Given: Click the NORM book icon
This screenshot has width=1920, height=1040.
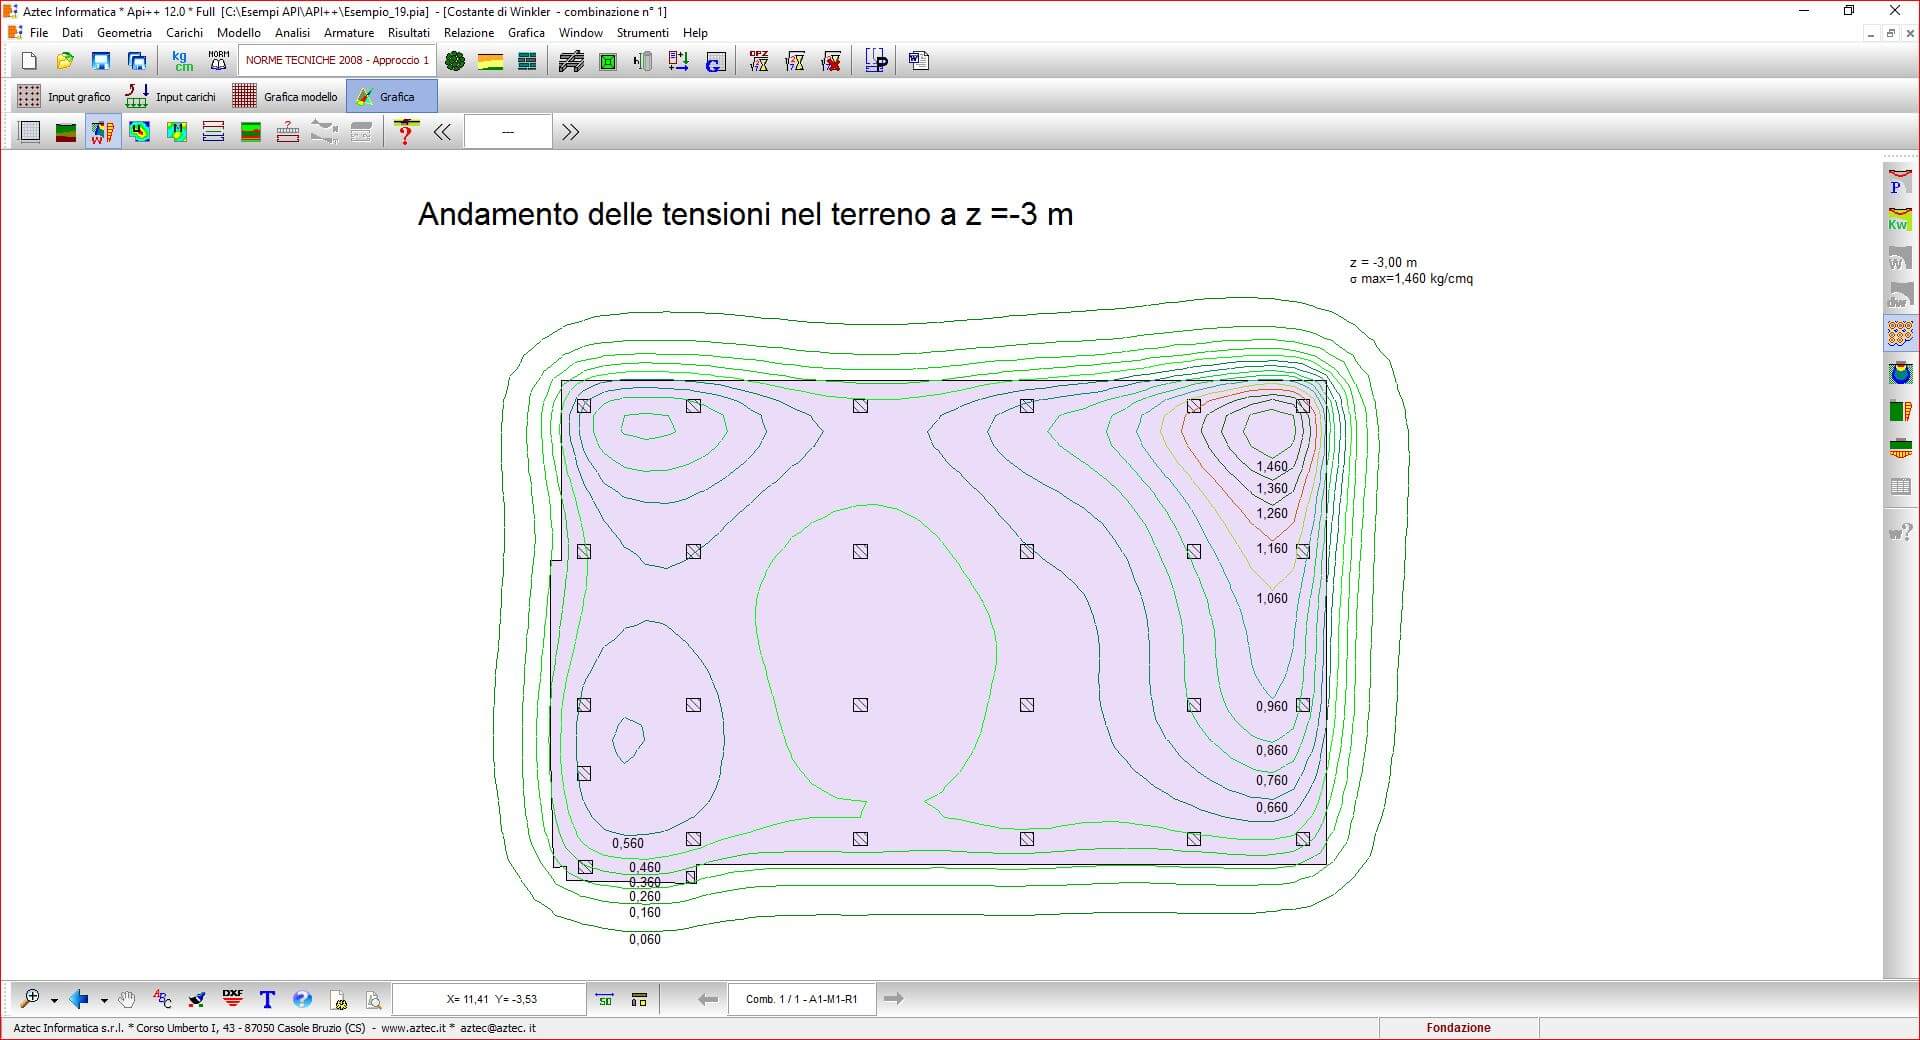Looking at the screenshot, I should coord(218,62).
